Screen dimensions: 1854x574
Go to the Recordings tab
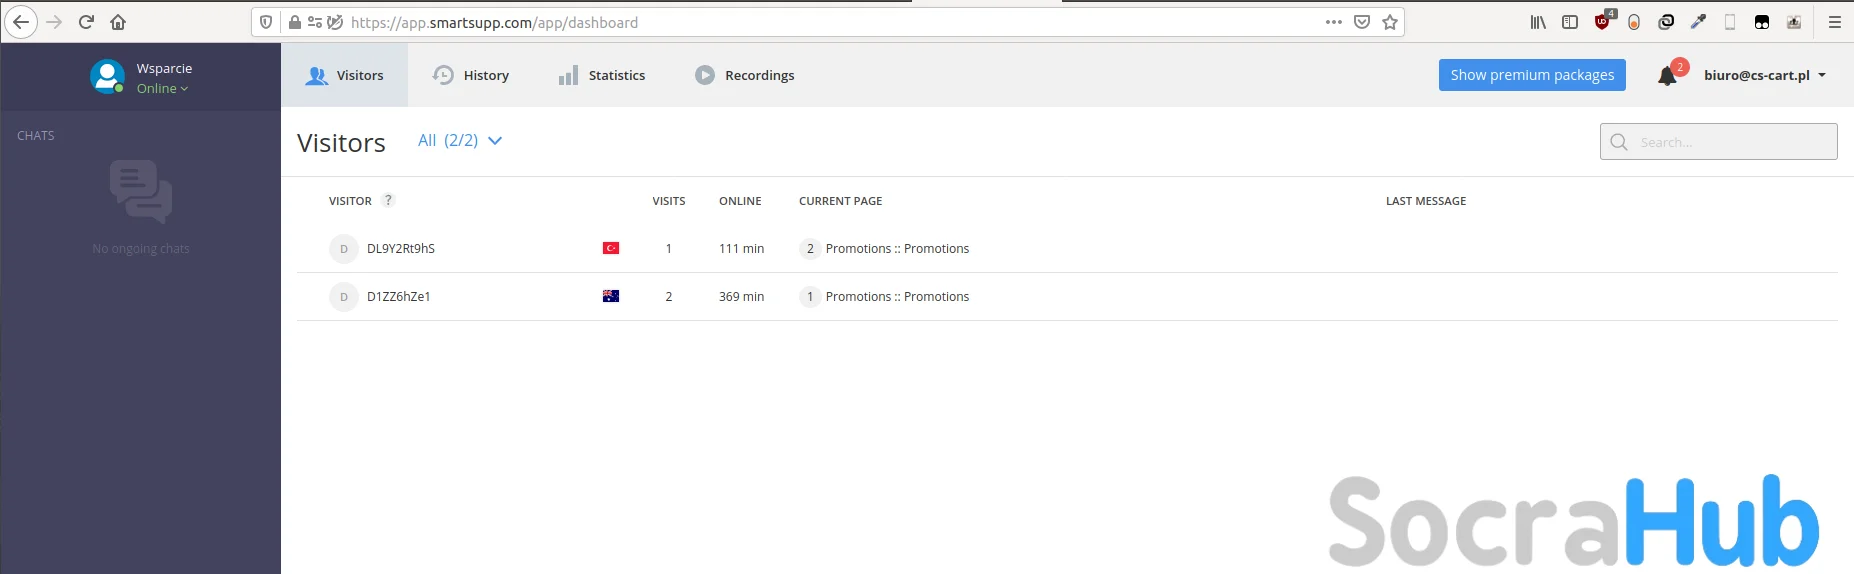point(745,75)
